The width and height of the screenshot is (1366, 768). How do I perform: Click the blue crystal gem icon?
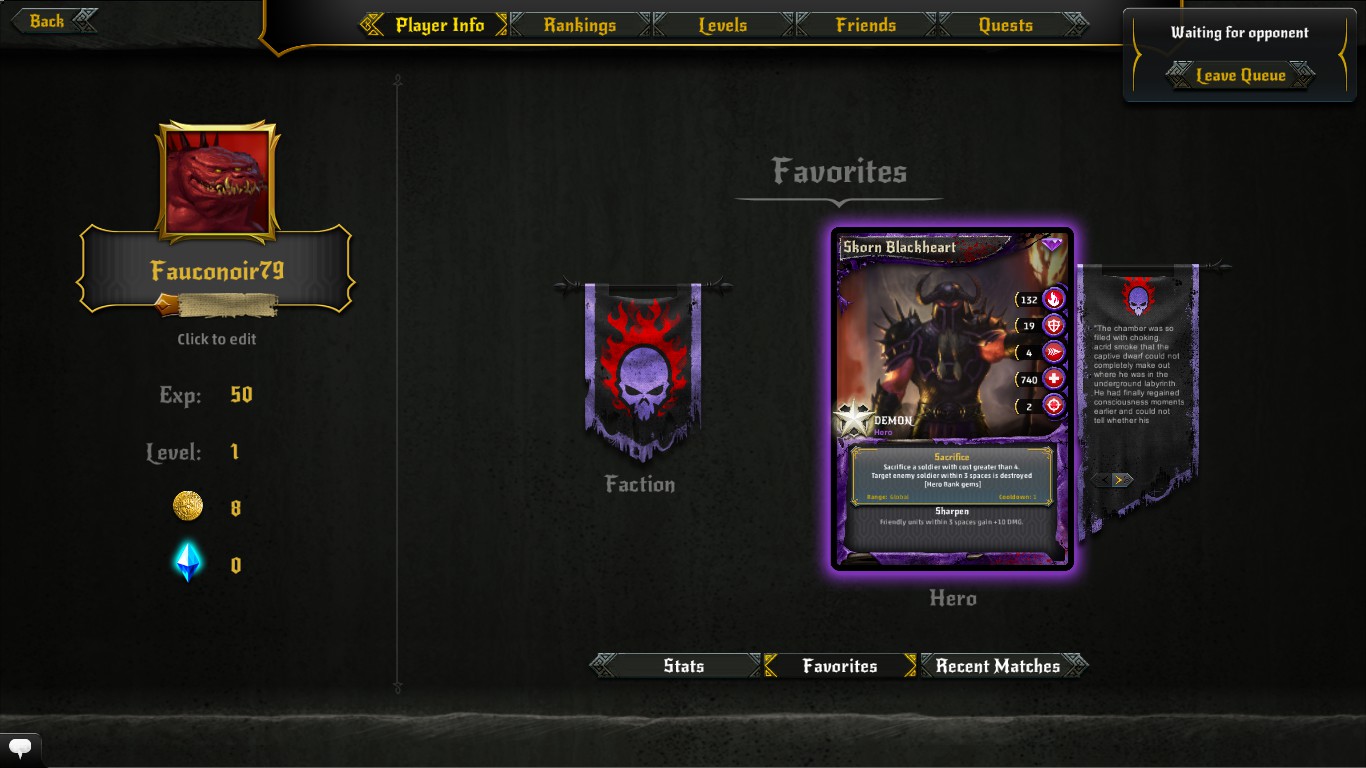188,563
